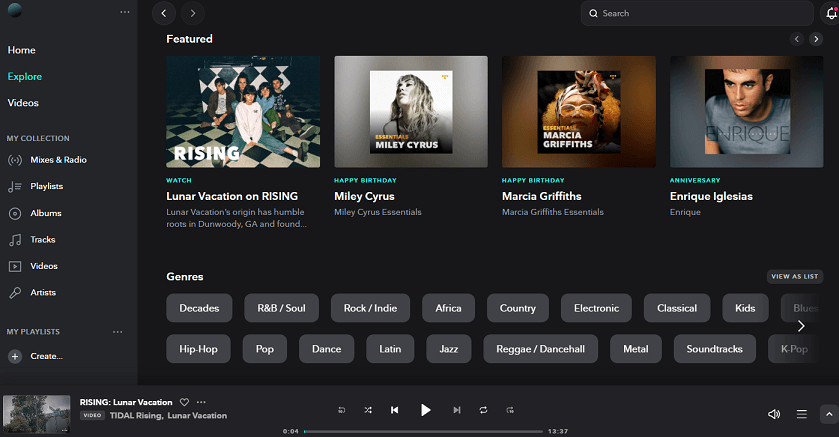839x437 pixels.
Task: Skip to next track
Action: (x=456, y=410)
